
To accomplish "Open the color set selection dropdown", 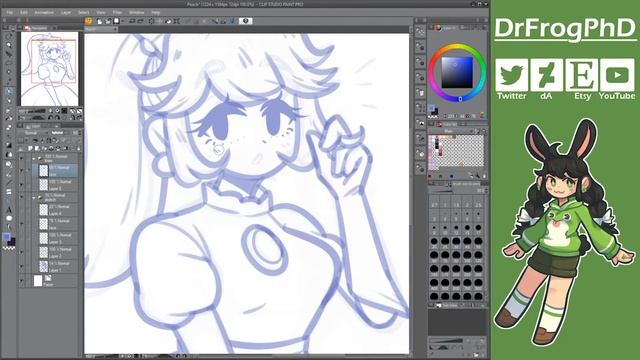I will pyautogui.click(x=472, y=131).
